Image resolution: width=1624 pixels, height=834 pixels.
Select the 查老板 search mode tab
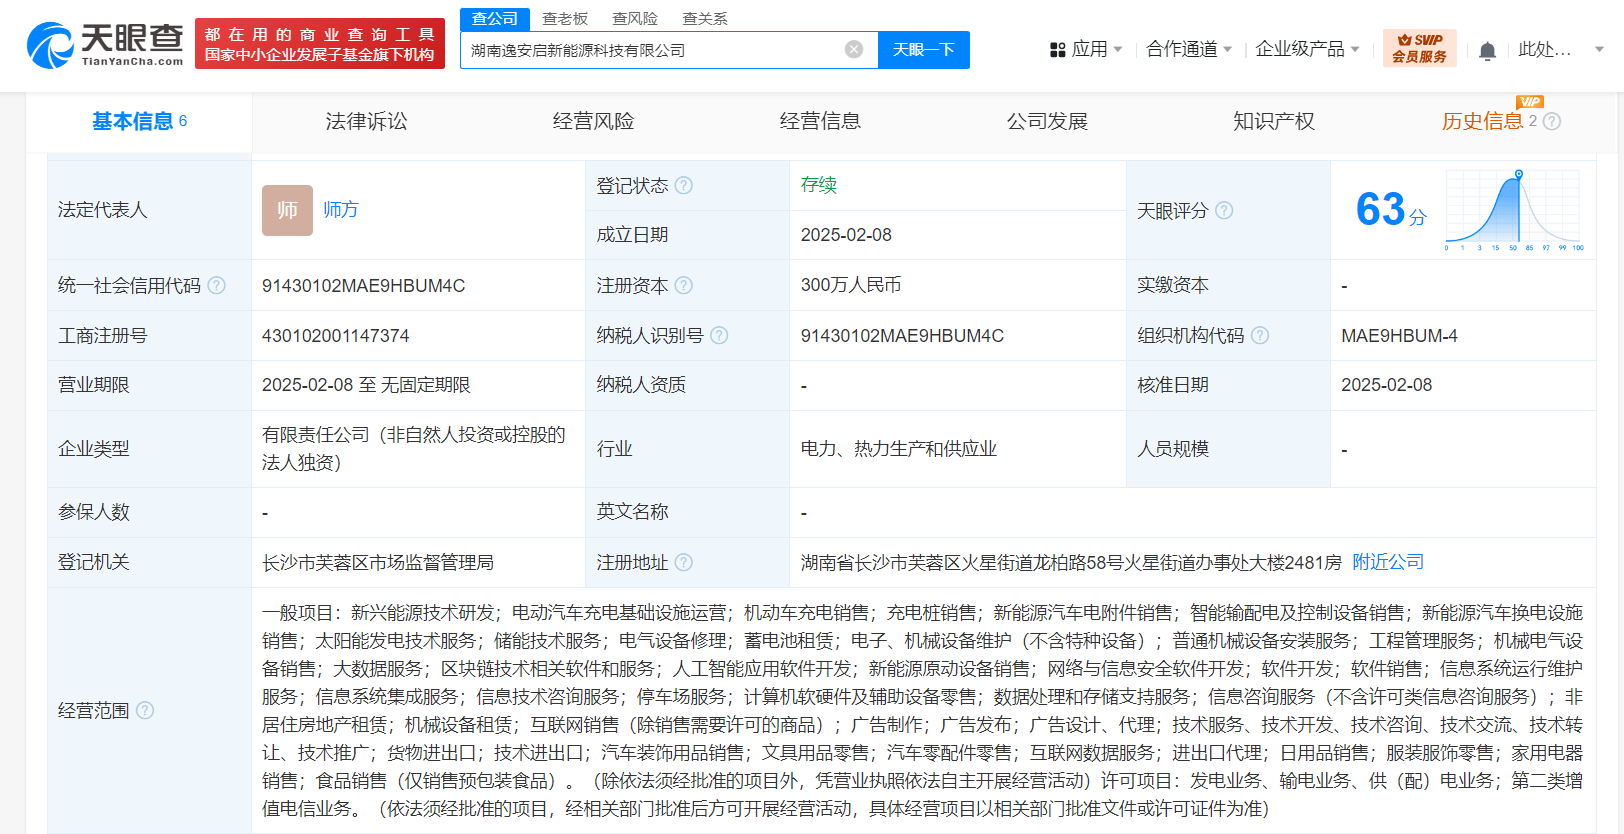[565, 19]
